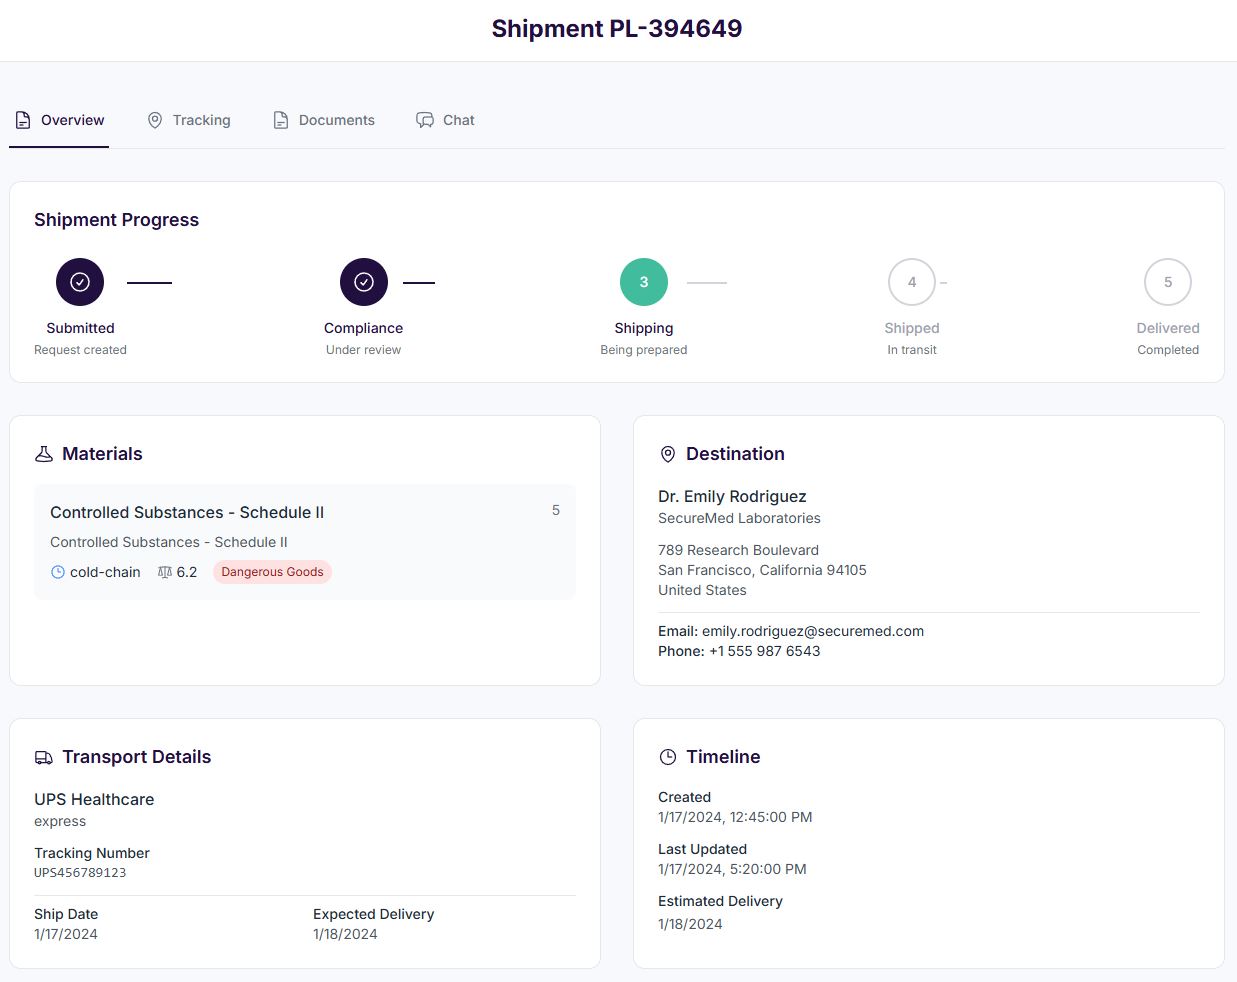
Task: Click the Shipment PL-394649 heading
Action: 617,28
